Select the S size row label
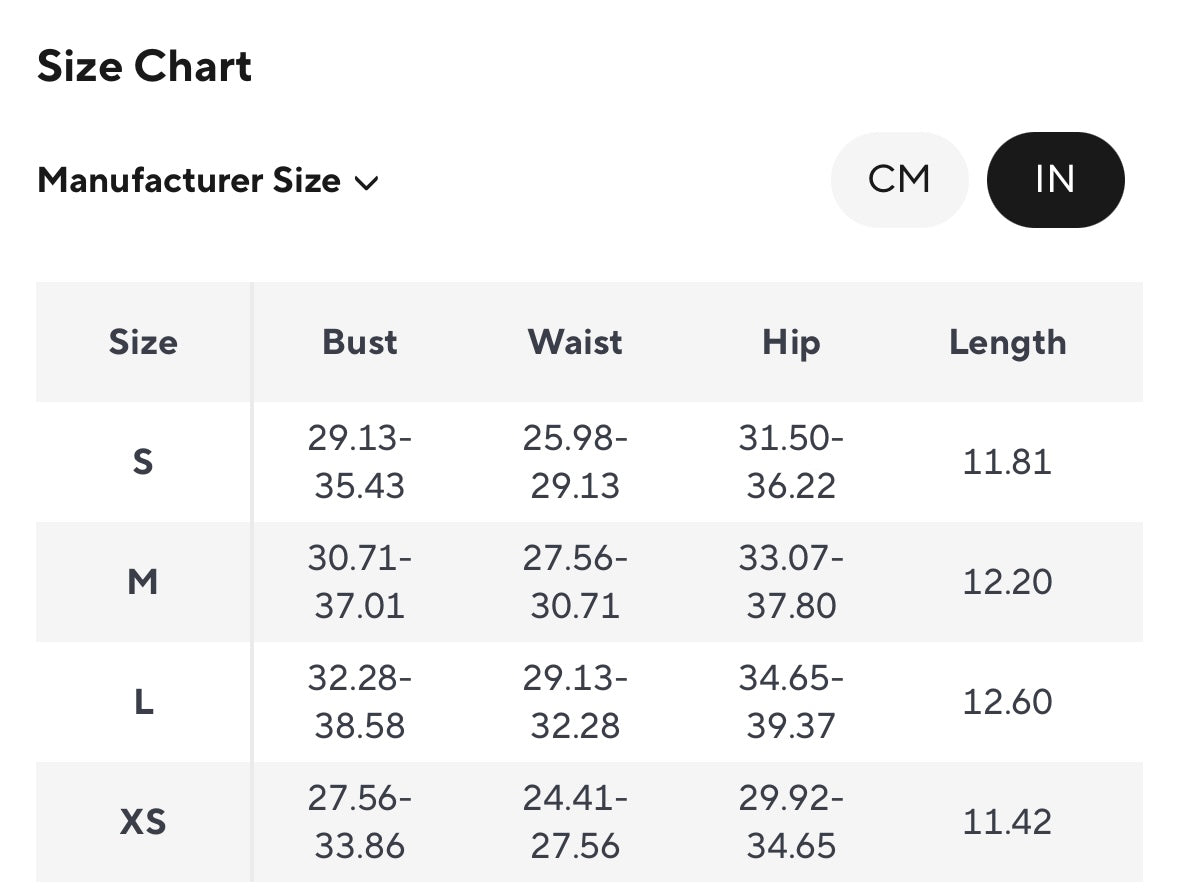 click(x=143, y=462)
